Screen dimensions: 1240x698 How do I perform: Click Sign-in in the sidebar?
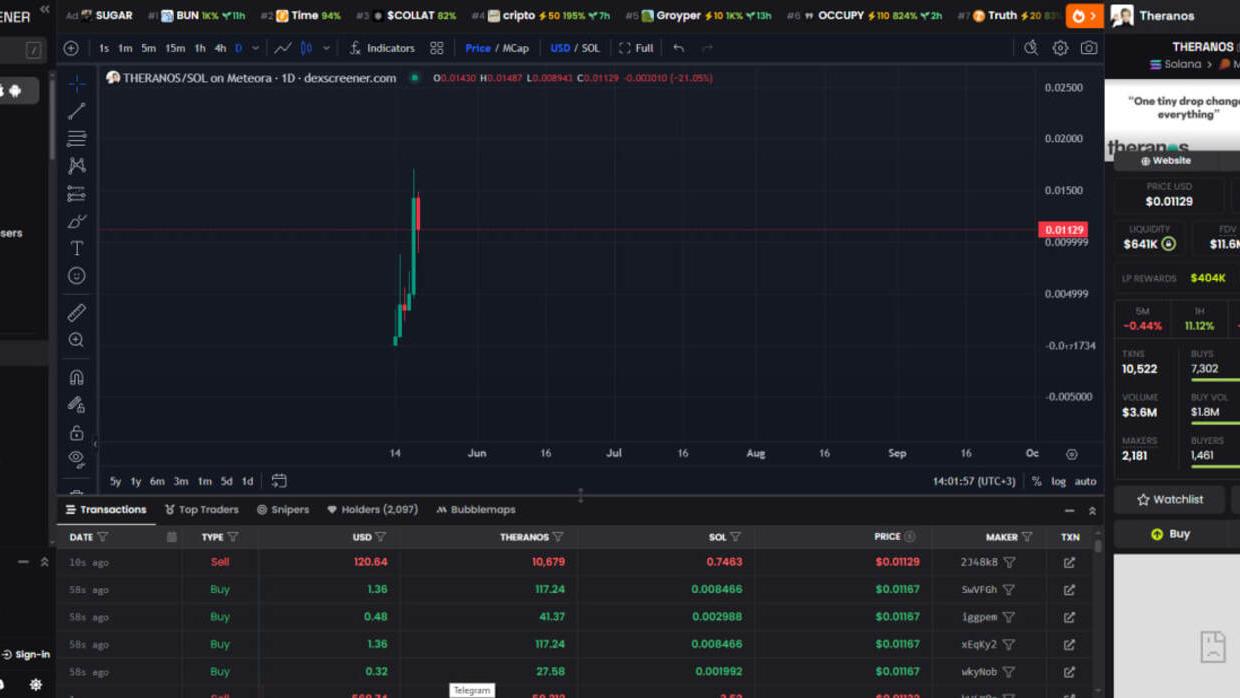pyautogui.click(x=26, y=654)
